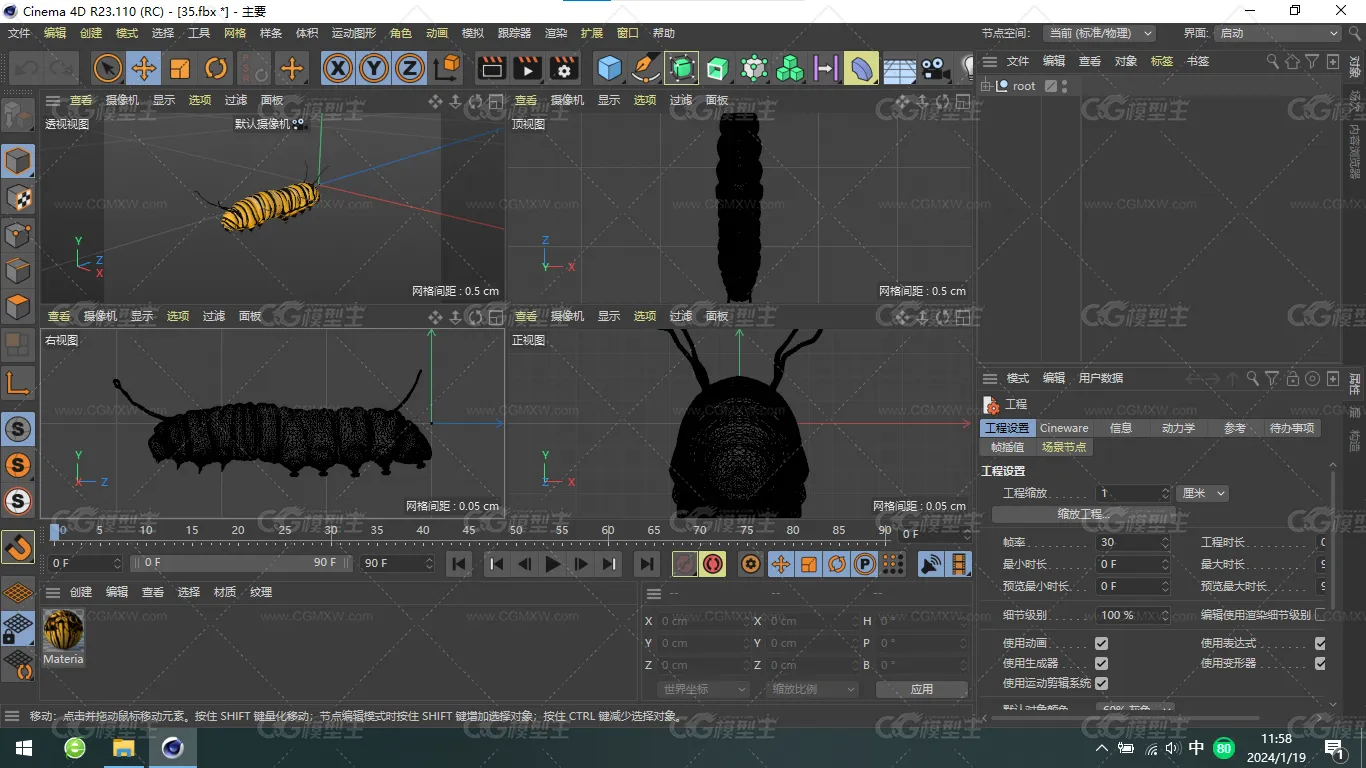The width and height of the screenshot is (1366, 768).
Task: Open the 运动图形 menu
Action: 353,33
